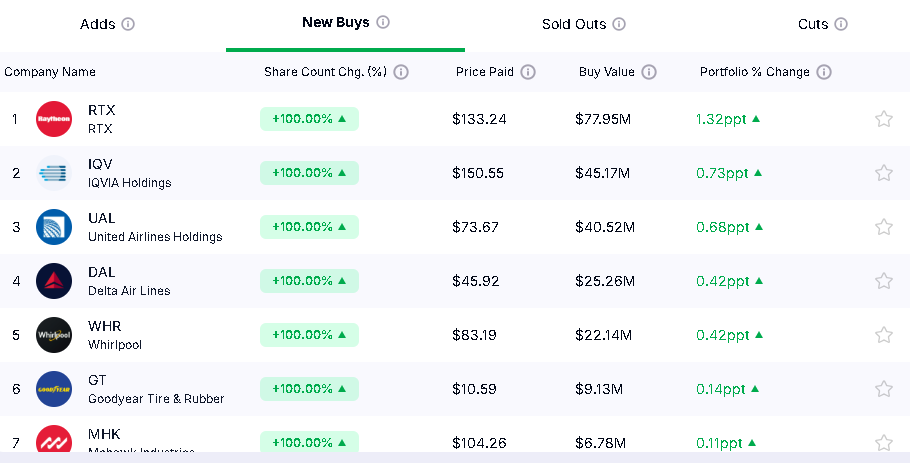This screenshot has width=910, height=463.
Task: Toggle the favorite star for IQVIA Holdings
Action: click(884, 173)
